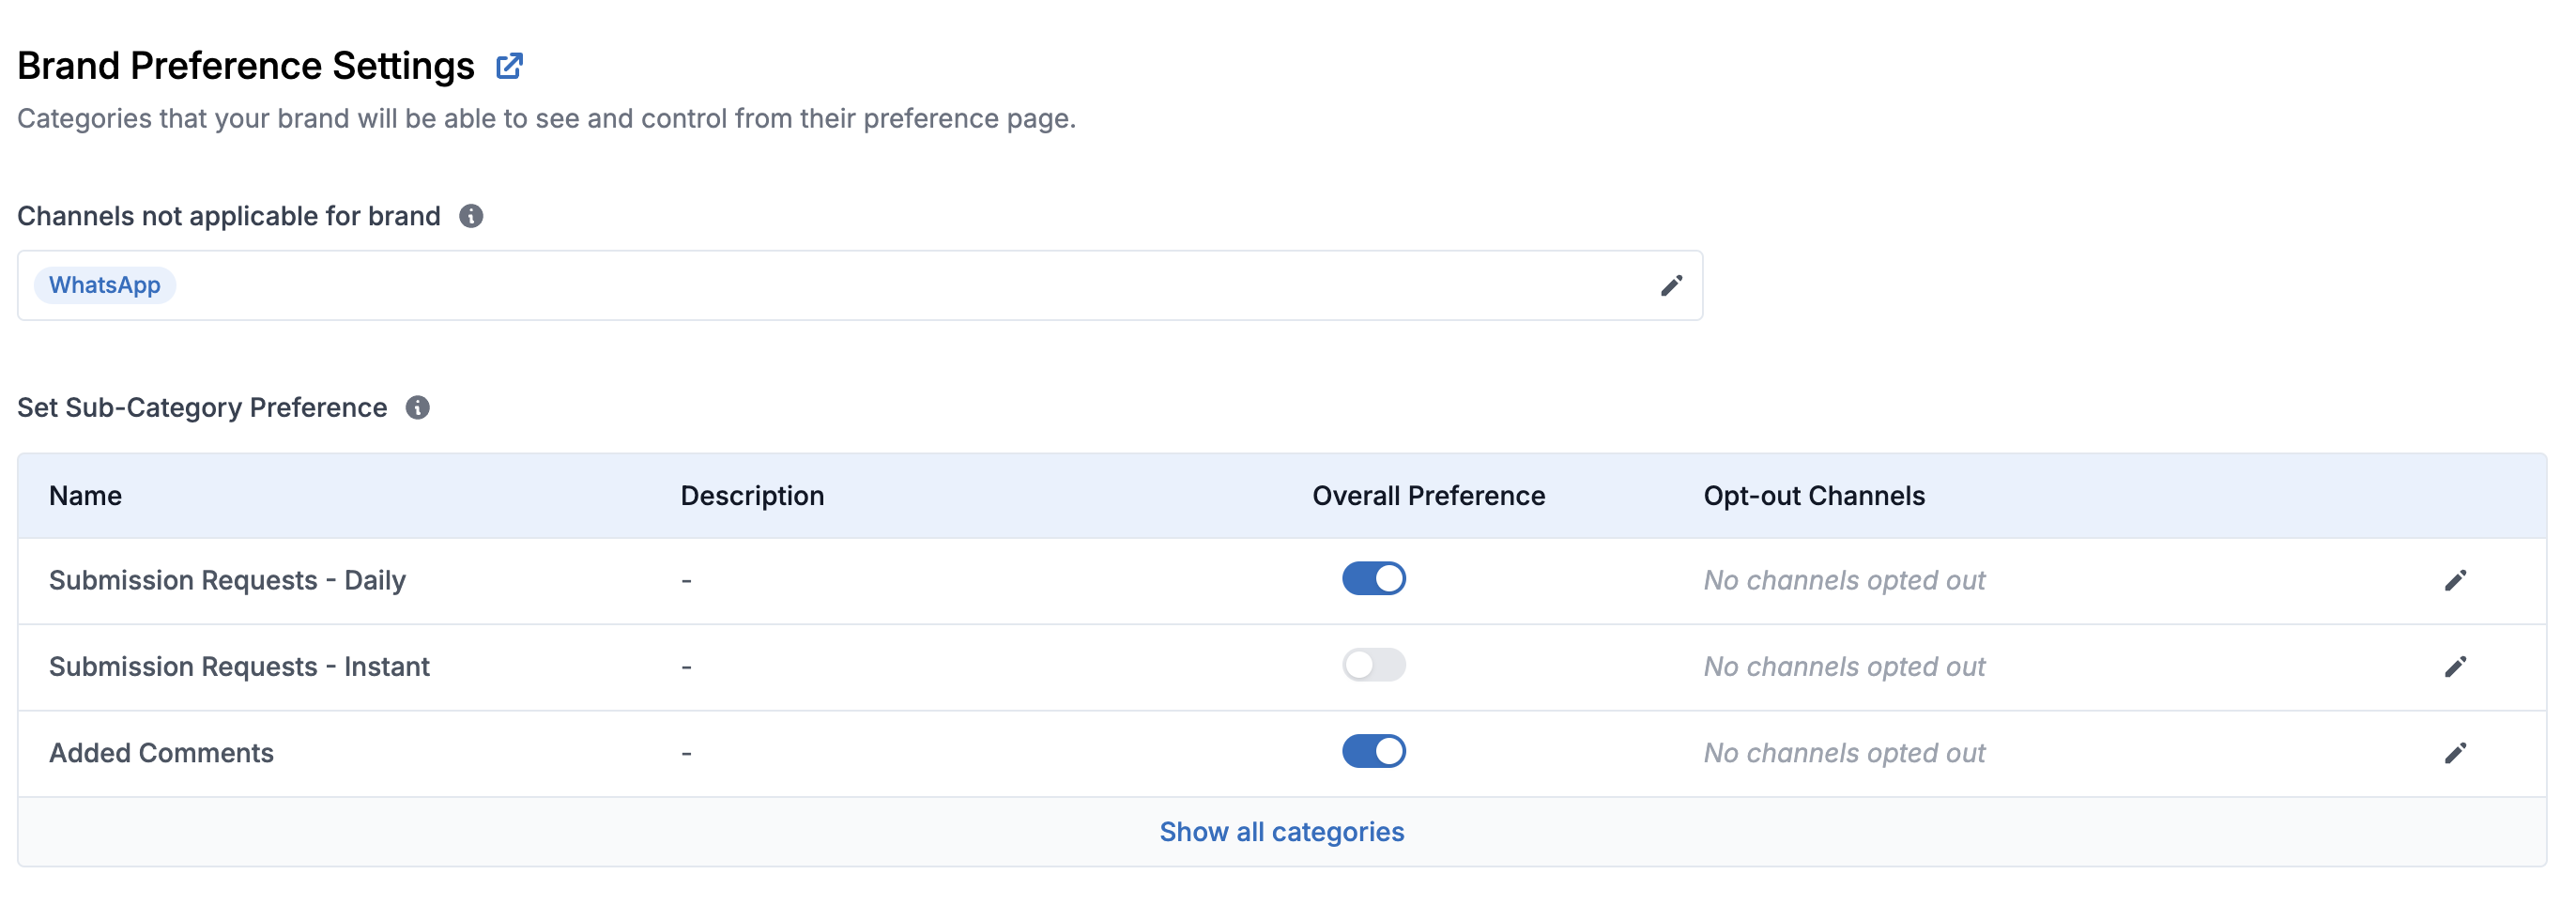Image resolution: width=2576 pixels, height=920 pixels.
Task: Click the Description column header
Action: coord(752,496)
